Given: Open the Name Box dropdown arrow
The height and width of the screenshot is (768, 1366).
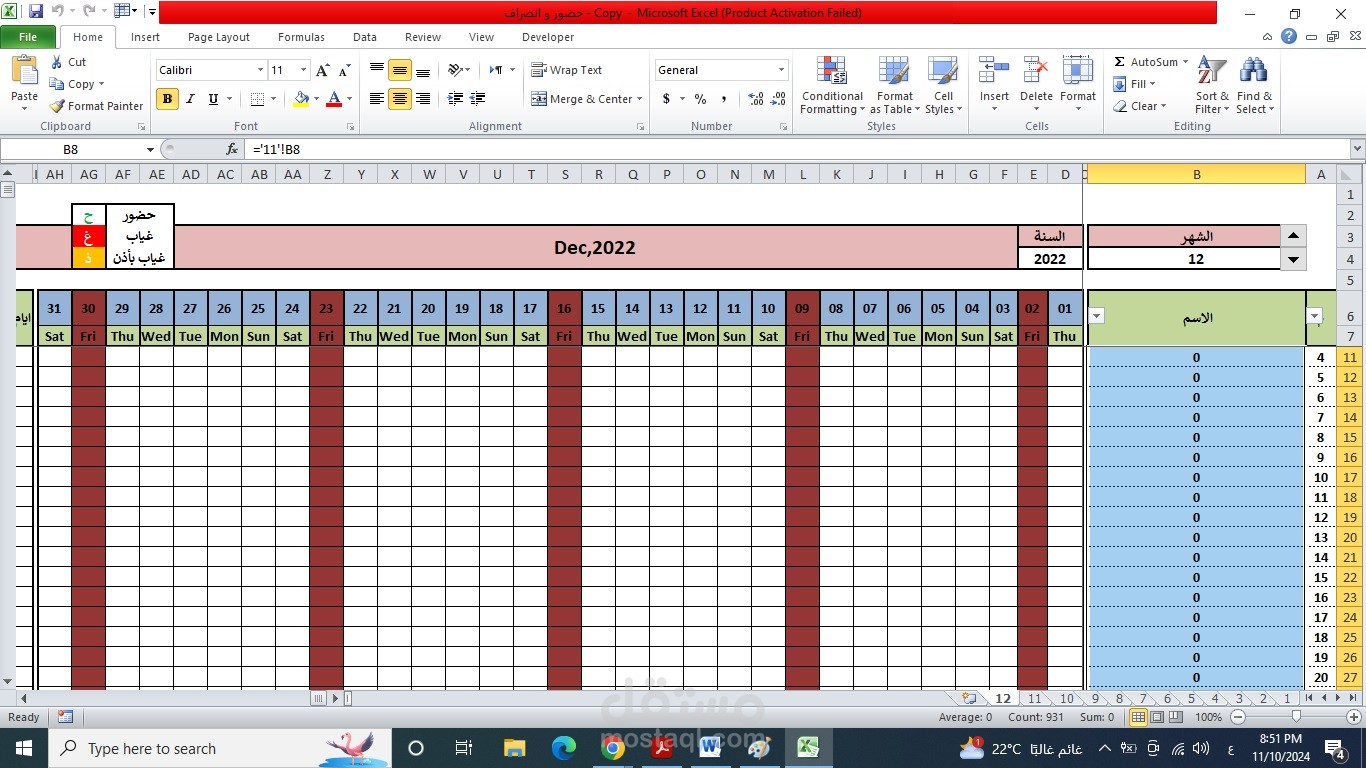Looking at the screenshot, I should point(150,149).
